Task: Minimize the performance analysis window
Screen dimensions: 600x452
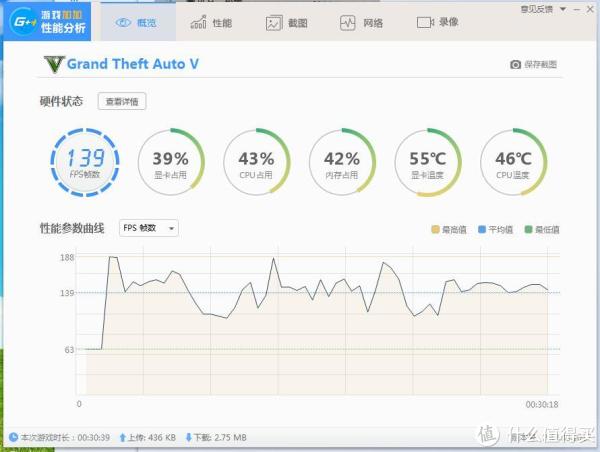Action: coord(577,10)
